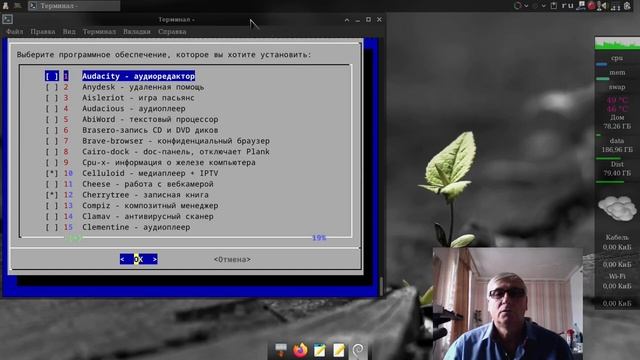Click the Терминал taskbar button in the top panel
This screenshot has width=640, height=360.
[74, 6]
